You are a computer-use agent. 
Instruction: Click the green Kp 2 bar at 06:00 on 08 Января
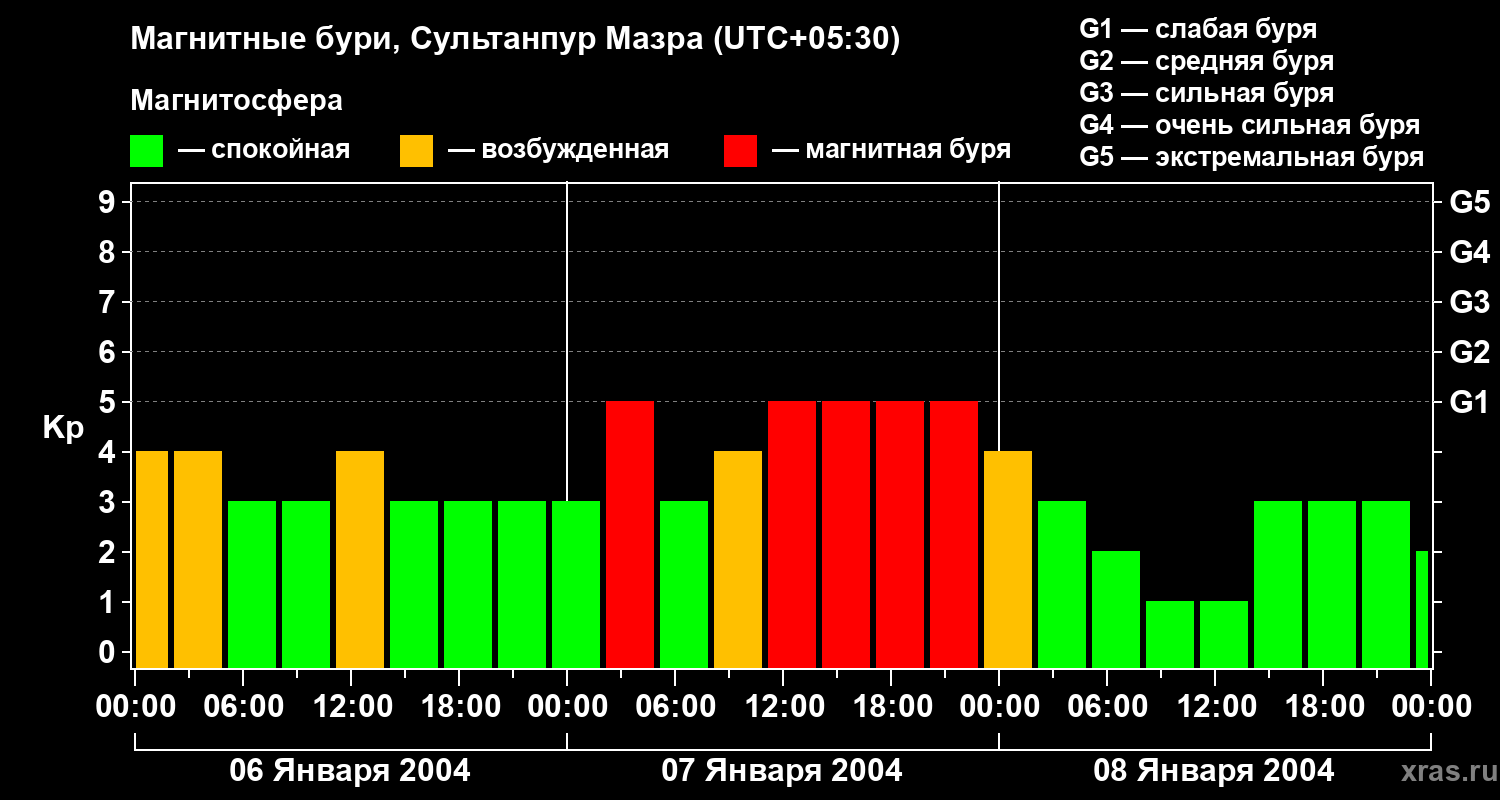point(1116,610)
